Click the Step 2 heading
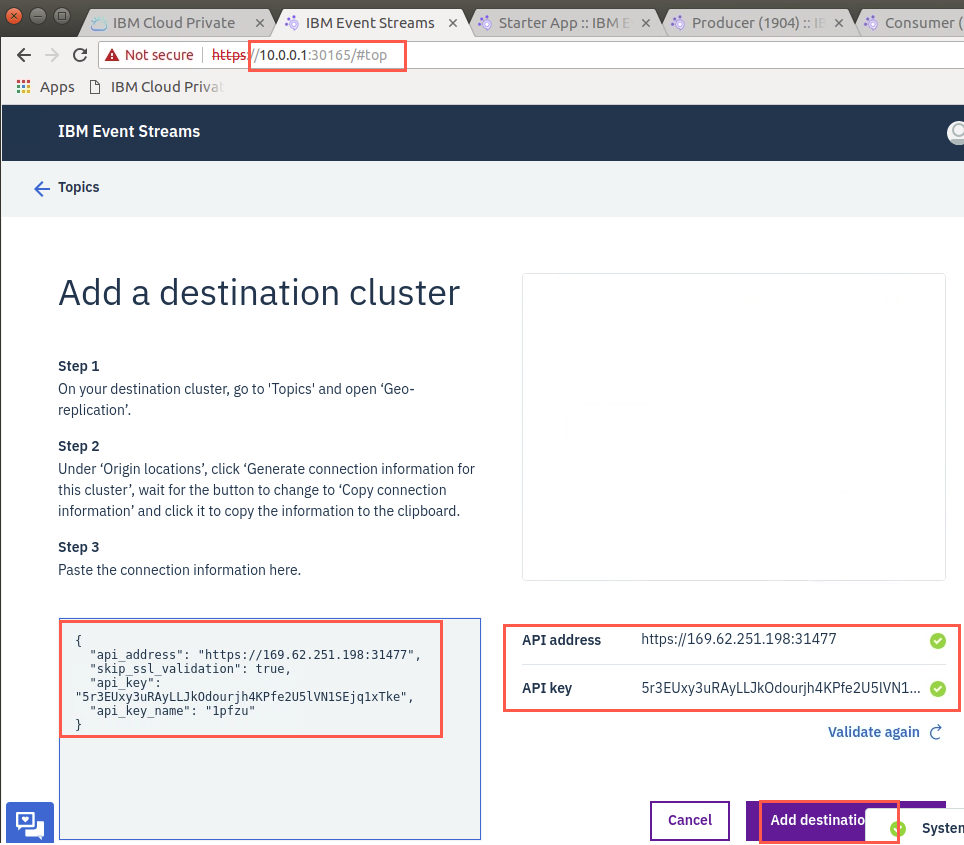 coord(79,446)
